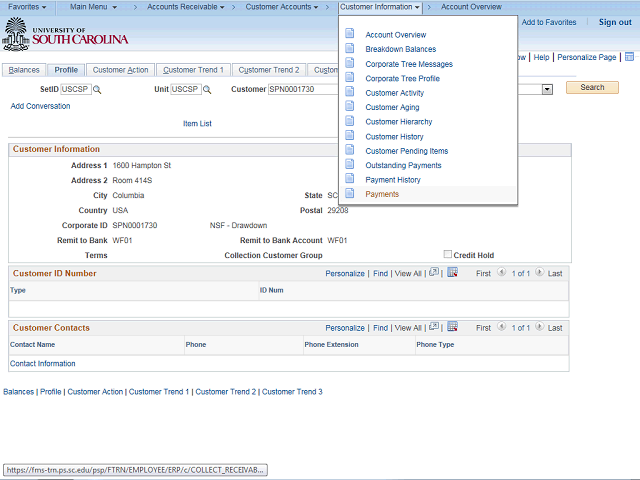Select the Profile tab
This screenshot has width=640, height=480.
66,70
